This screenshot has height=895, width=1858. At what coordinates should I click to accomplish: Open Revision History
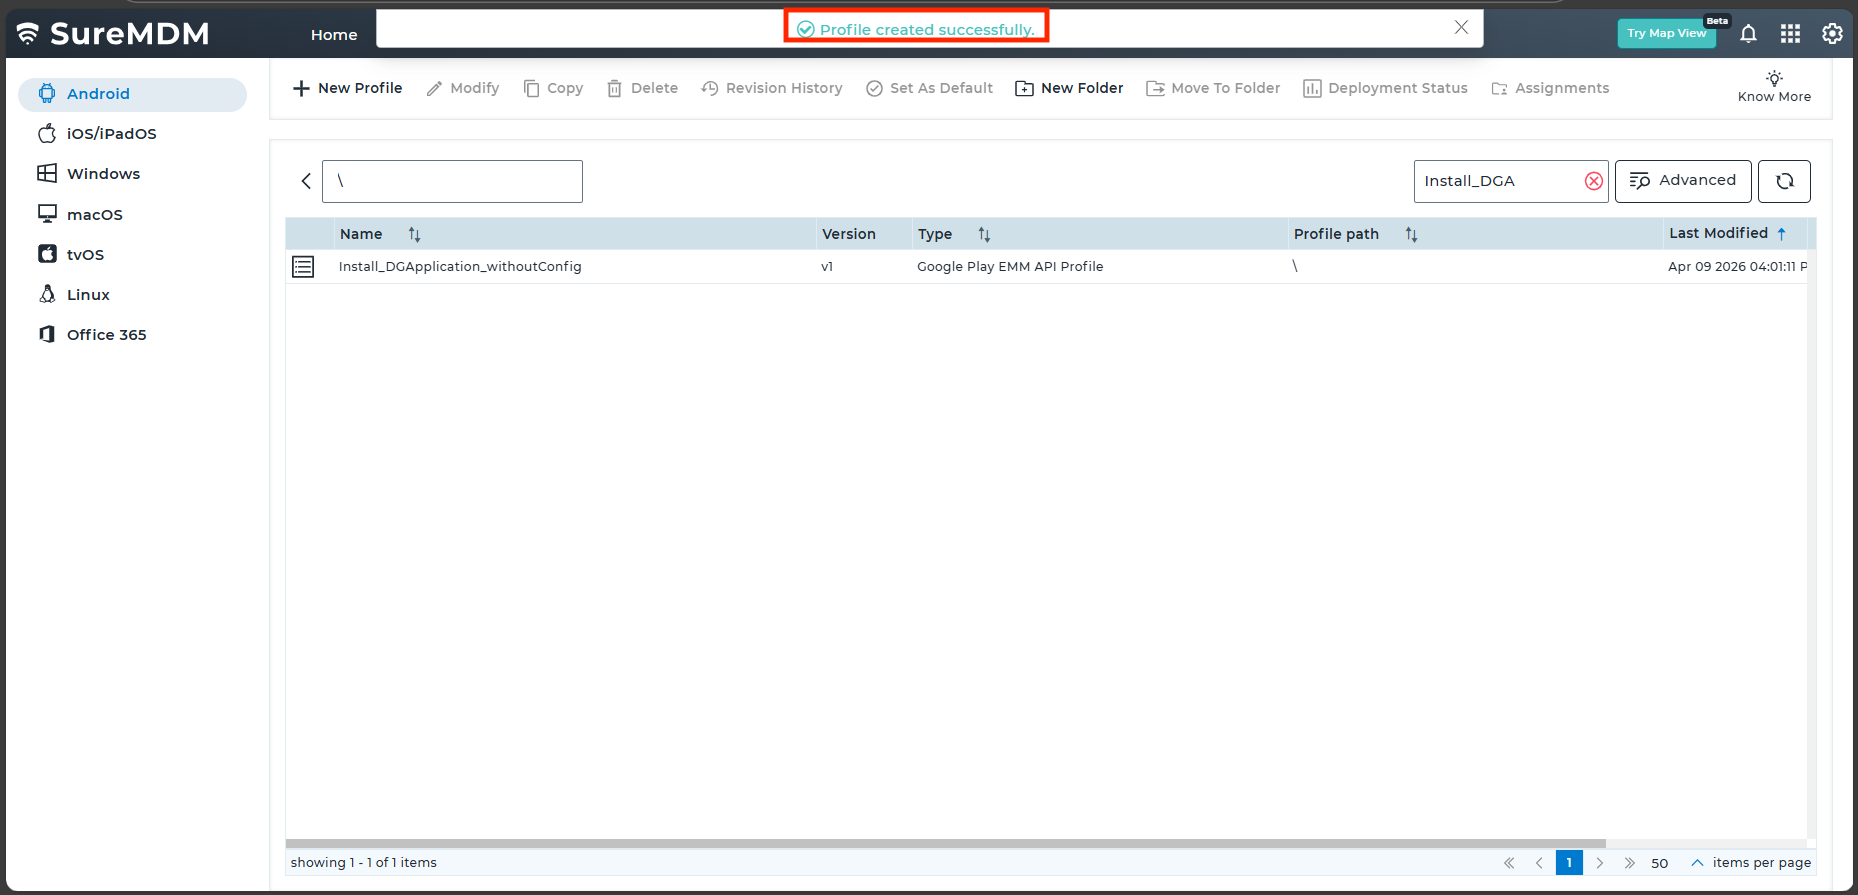[x=772, y=88]
